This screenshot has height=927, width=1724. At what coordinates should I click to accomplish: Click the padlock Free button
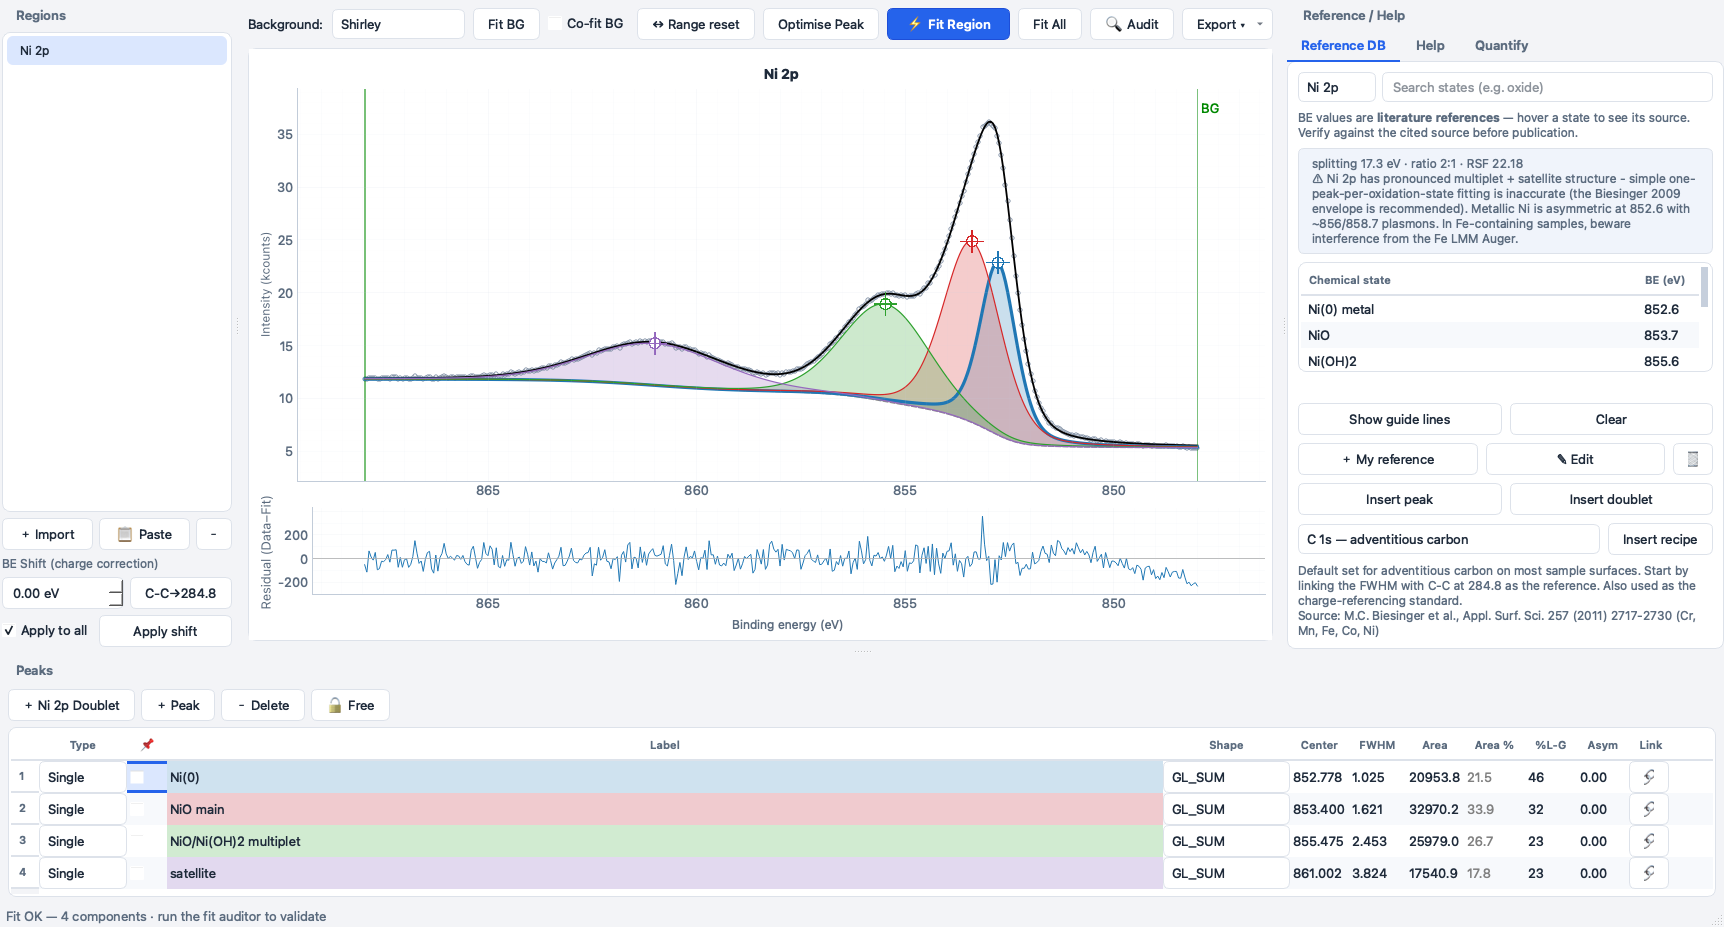[350, 705]
